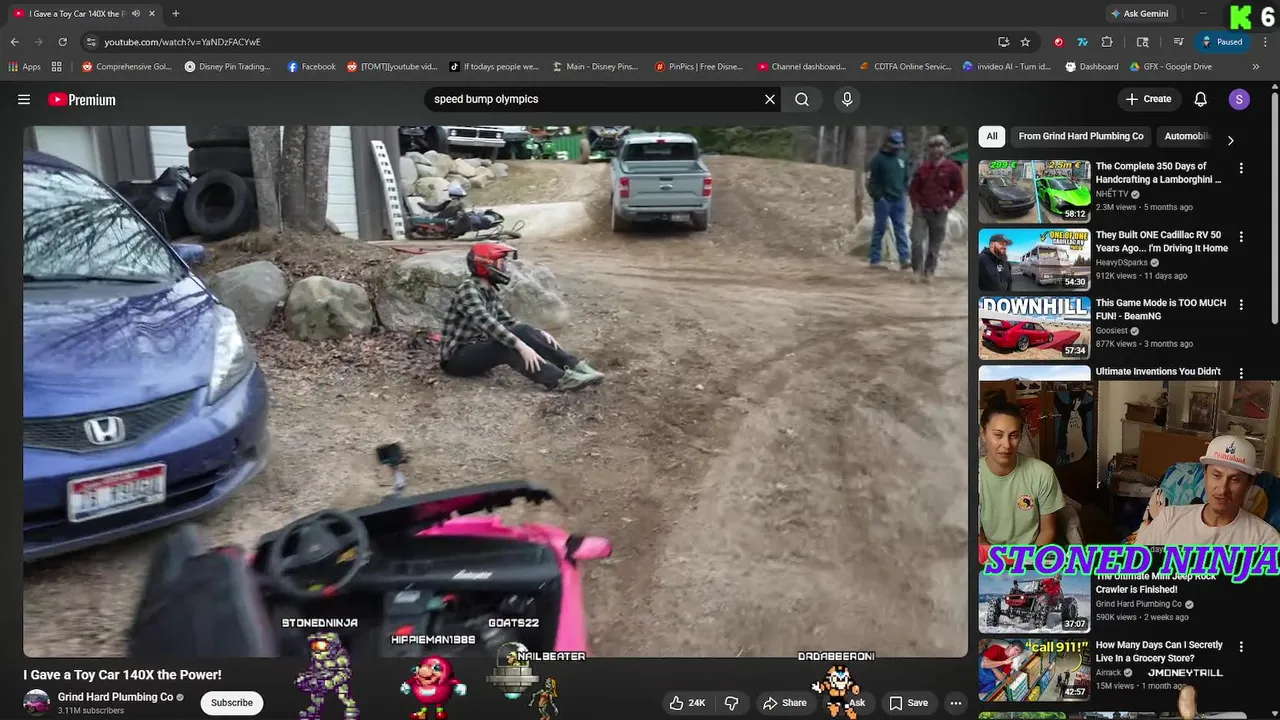Viewport: 1280px width, 720px height.
Task: Subscribe to Grind Hard Plumbing Co
Action: pos(232,703)
